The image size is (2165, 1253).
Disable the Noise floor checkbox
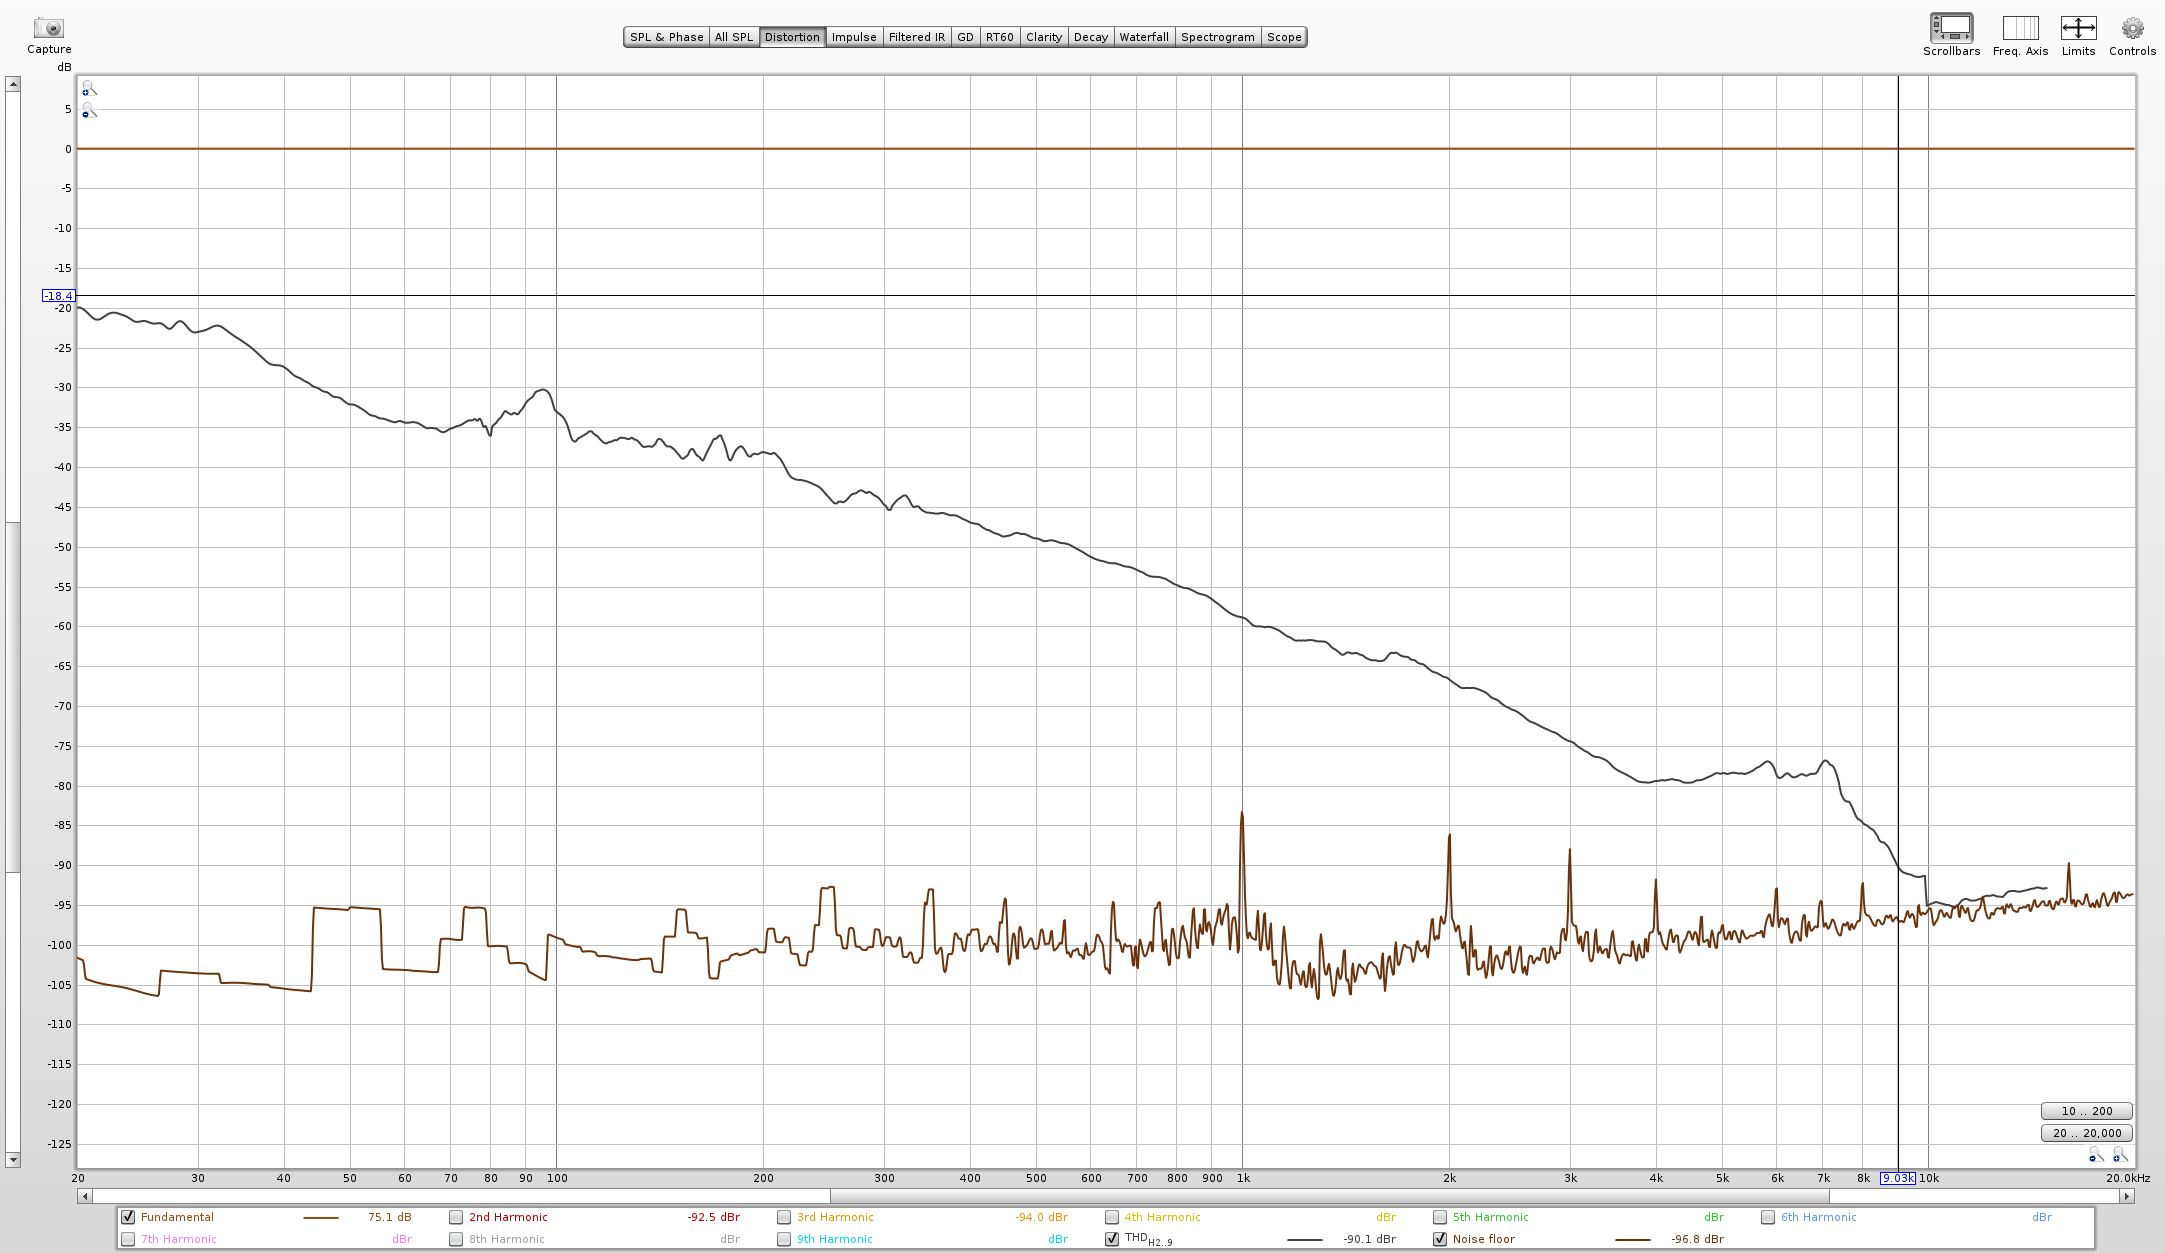pyautogui.click(x=1440, y=1239)
